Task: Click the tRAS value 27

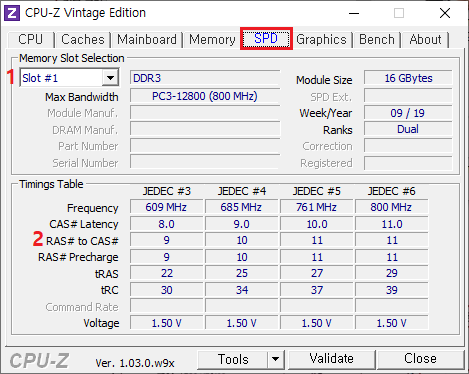Action: click(x=316, y=273)
